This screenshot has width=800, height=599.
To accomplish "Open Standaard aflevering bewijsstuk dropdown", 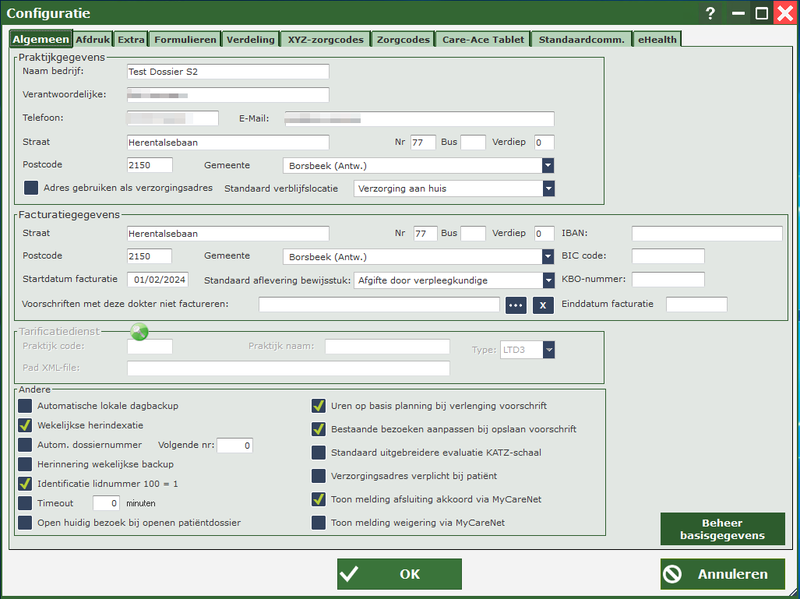I will click(548, 281).
